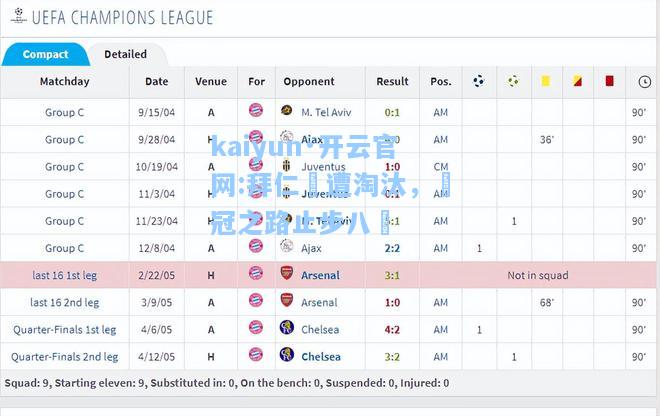660x416 pixels.
Task: Open last 16 2nd leg matchday link
Action: pos(64,303)
